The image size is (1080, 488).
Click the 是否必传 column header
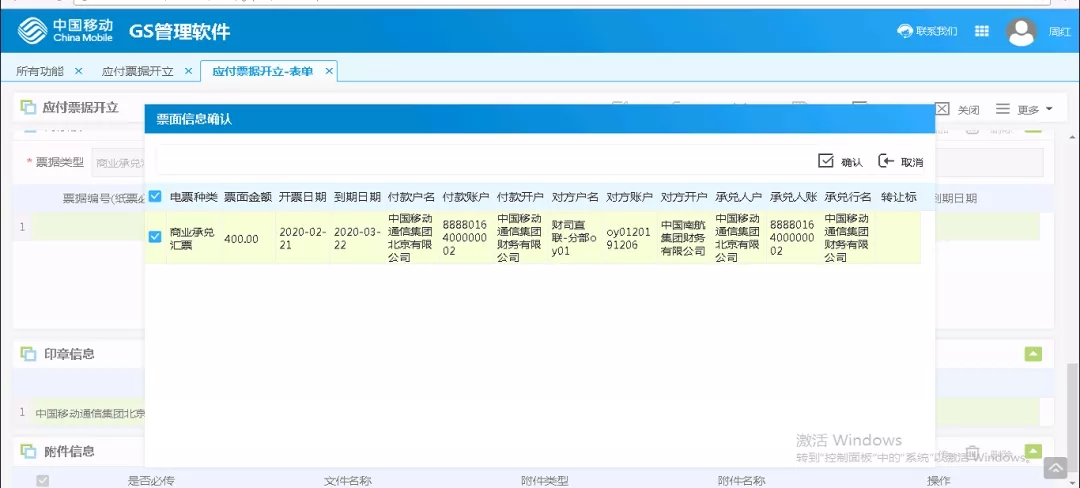pos(151,480)
